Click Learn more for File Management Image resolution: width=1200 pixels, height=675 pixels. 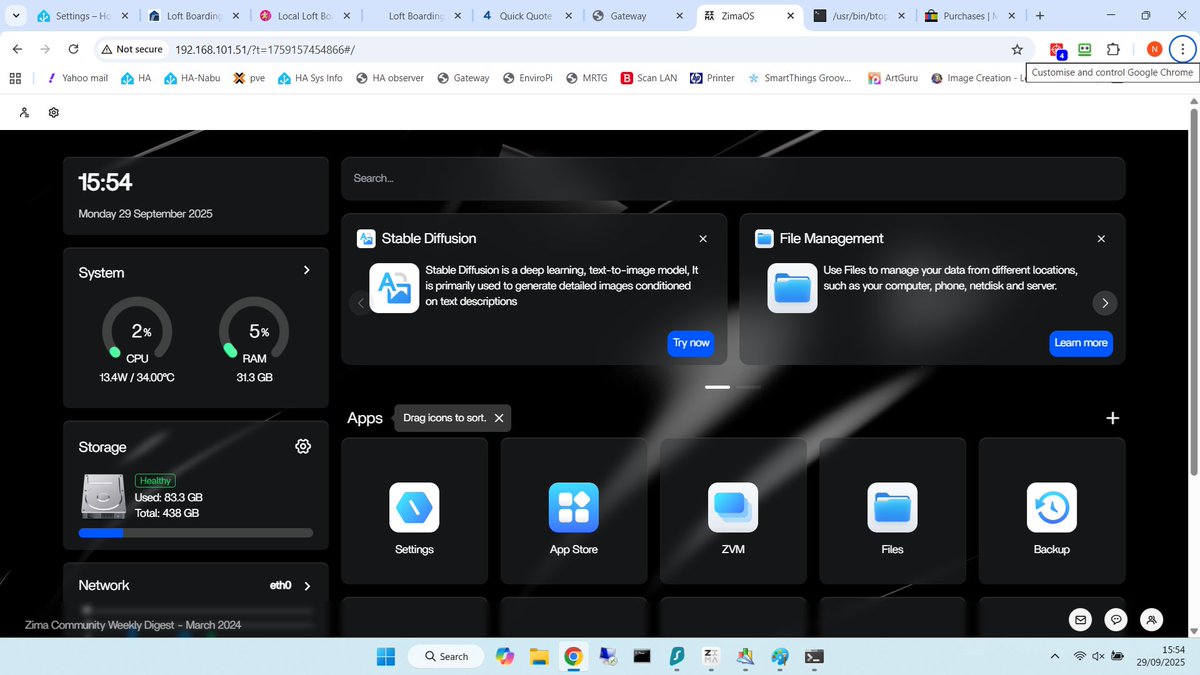coord(1081,343)
